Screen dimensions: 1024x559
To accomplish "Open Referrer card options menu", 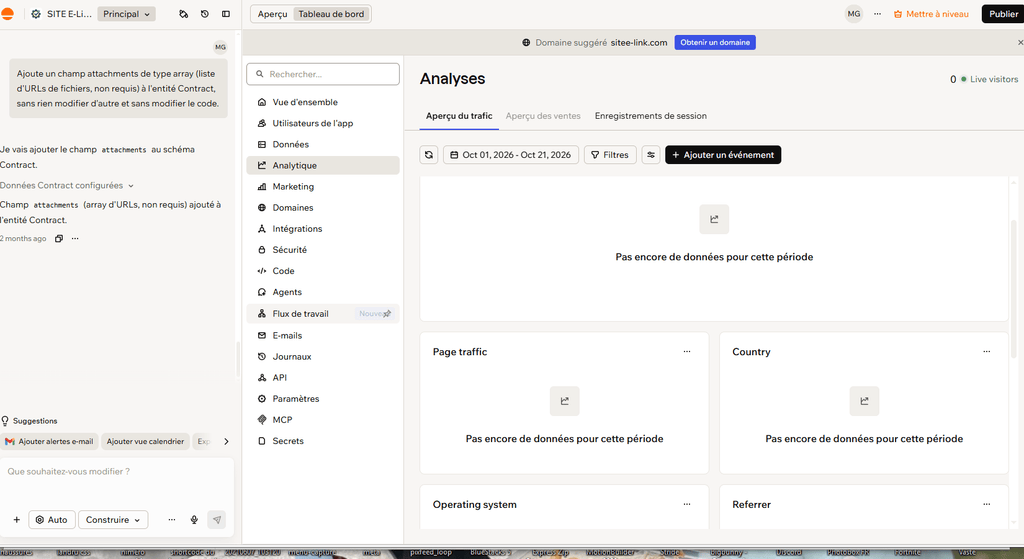I will (986, 504).
